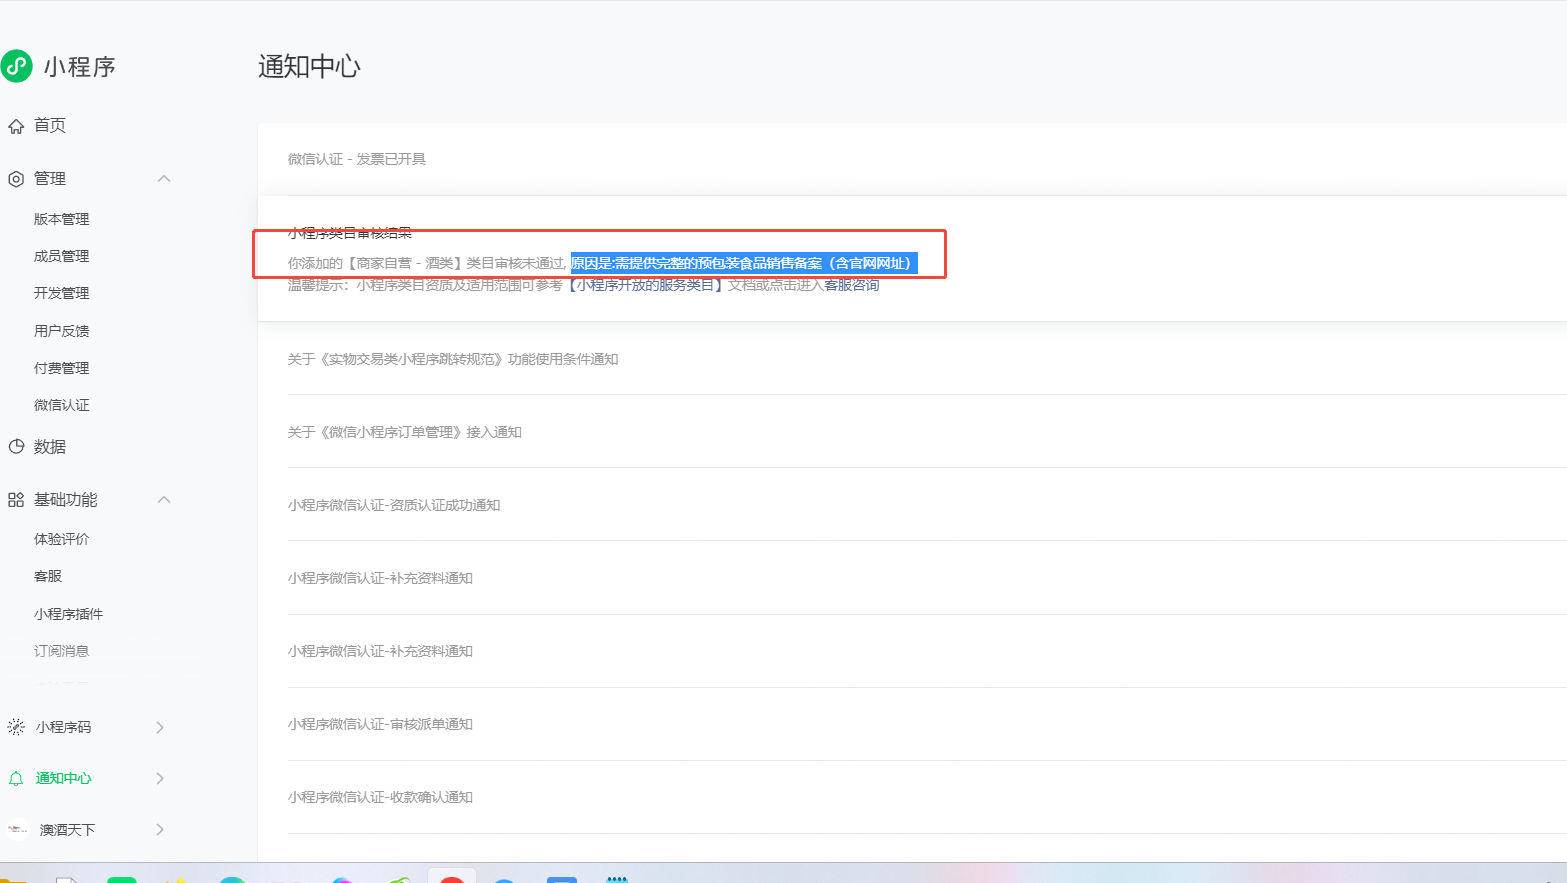Click 管理 section label
This screenshot has width=1567, height=883.
[x=50, y=178]
